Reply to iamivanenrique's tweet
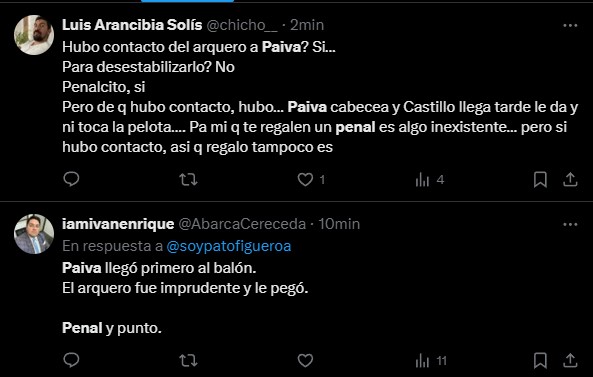 (71, 360)
